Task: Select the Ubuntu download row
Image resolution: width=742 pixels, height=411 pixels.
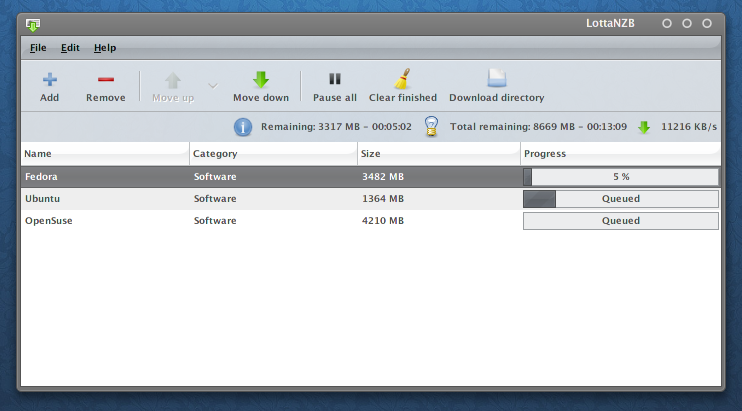Action: (x=371, y=199)
